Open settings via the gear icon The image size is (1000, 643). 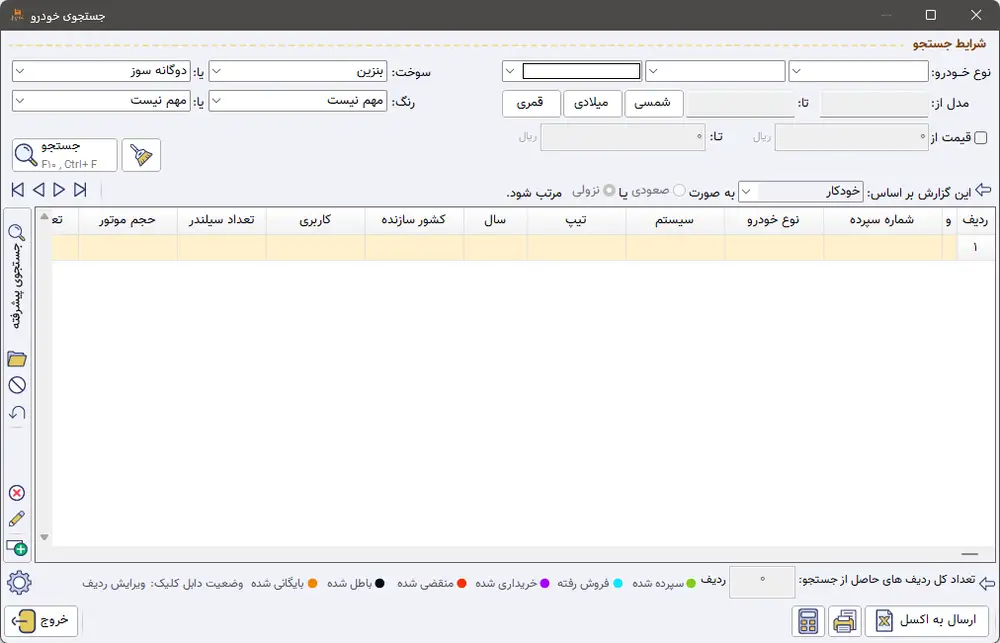point(19,583)
